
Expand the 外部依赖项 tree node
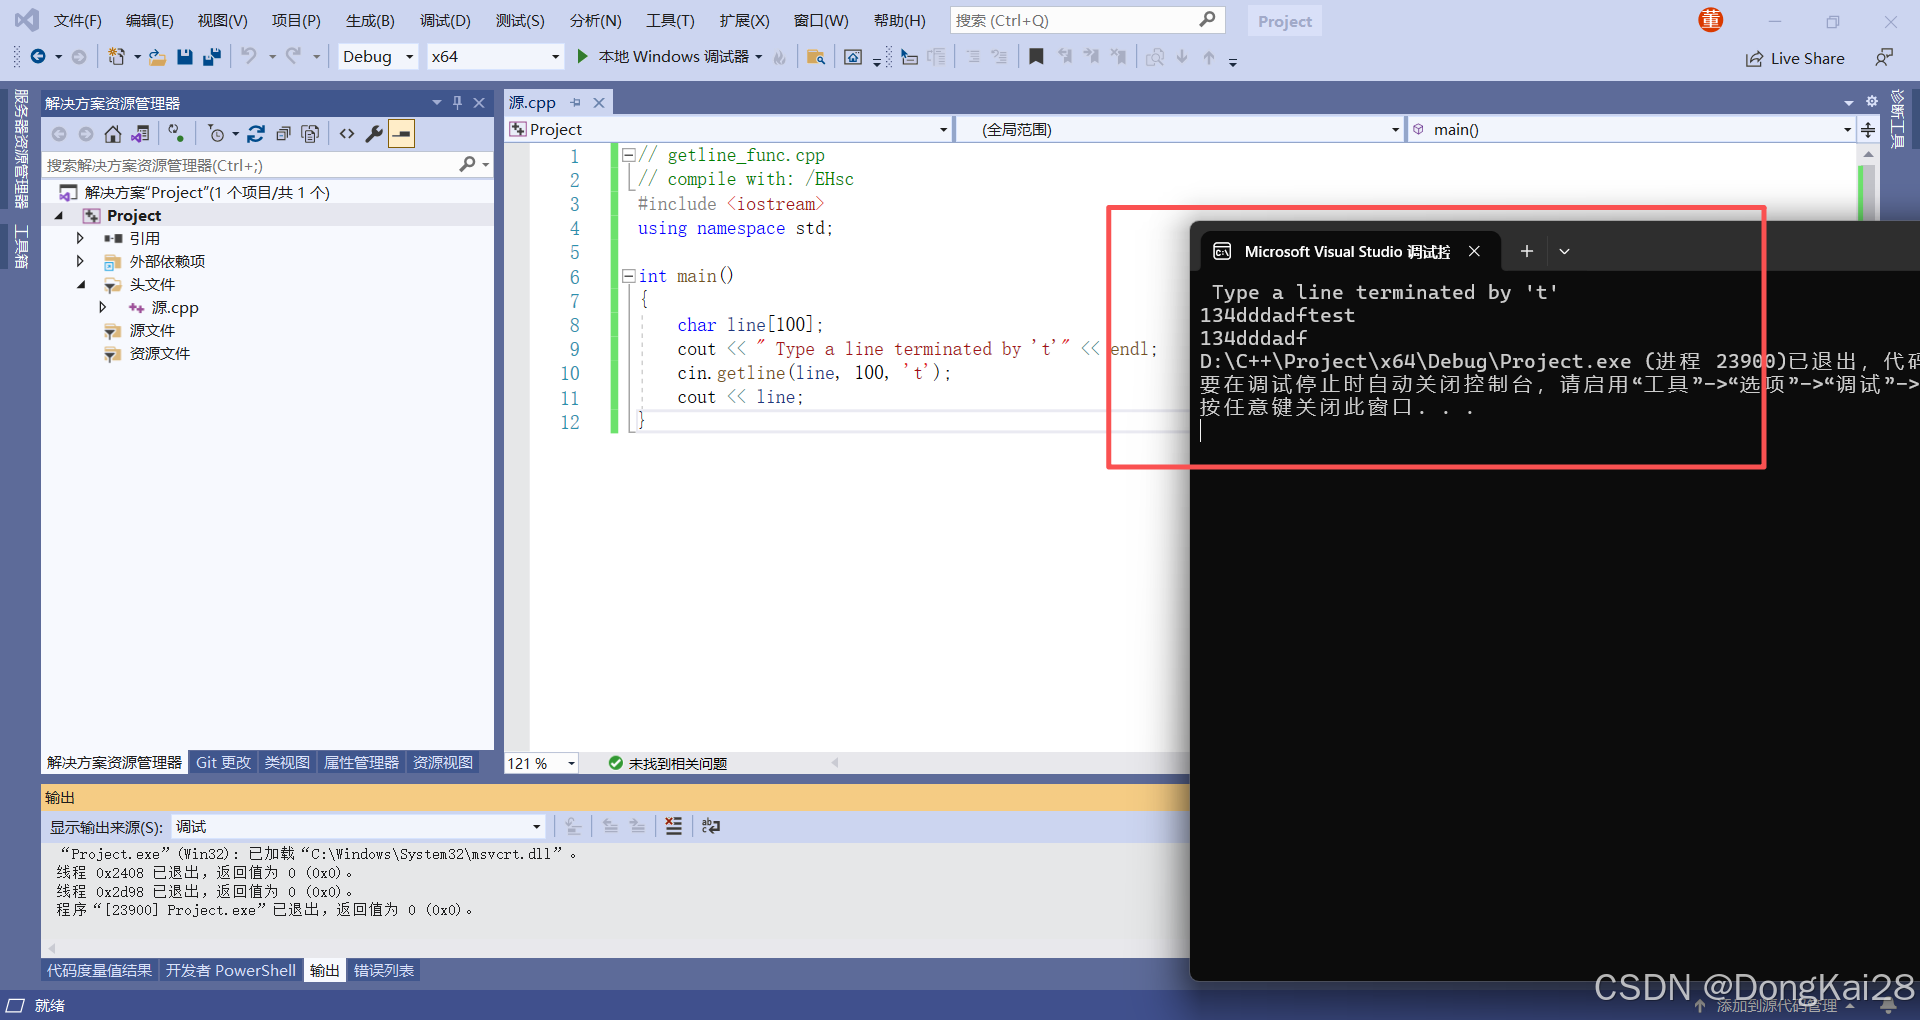click(80, 261)
